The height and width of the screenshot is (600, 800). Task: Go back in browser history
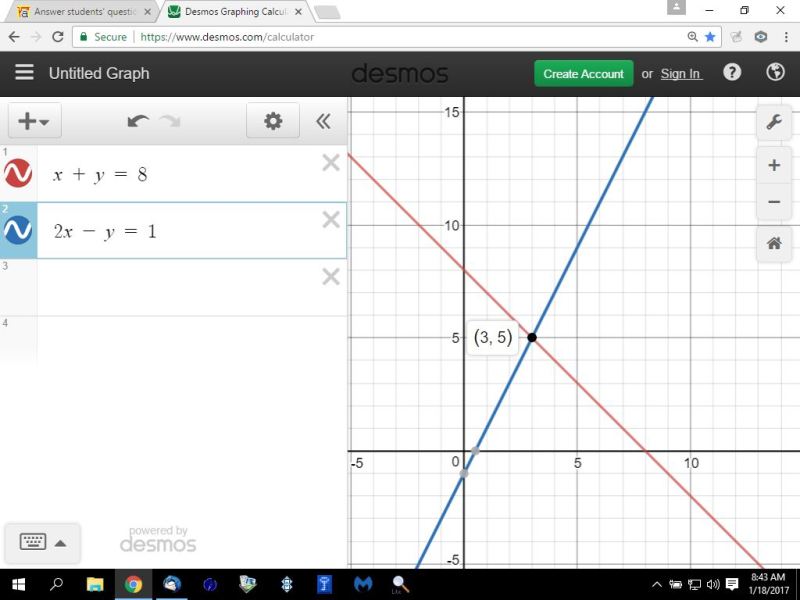pyautogui.click(x=14, y=37)
